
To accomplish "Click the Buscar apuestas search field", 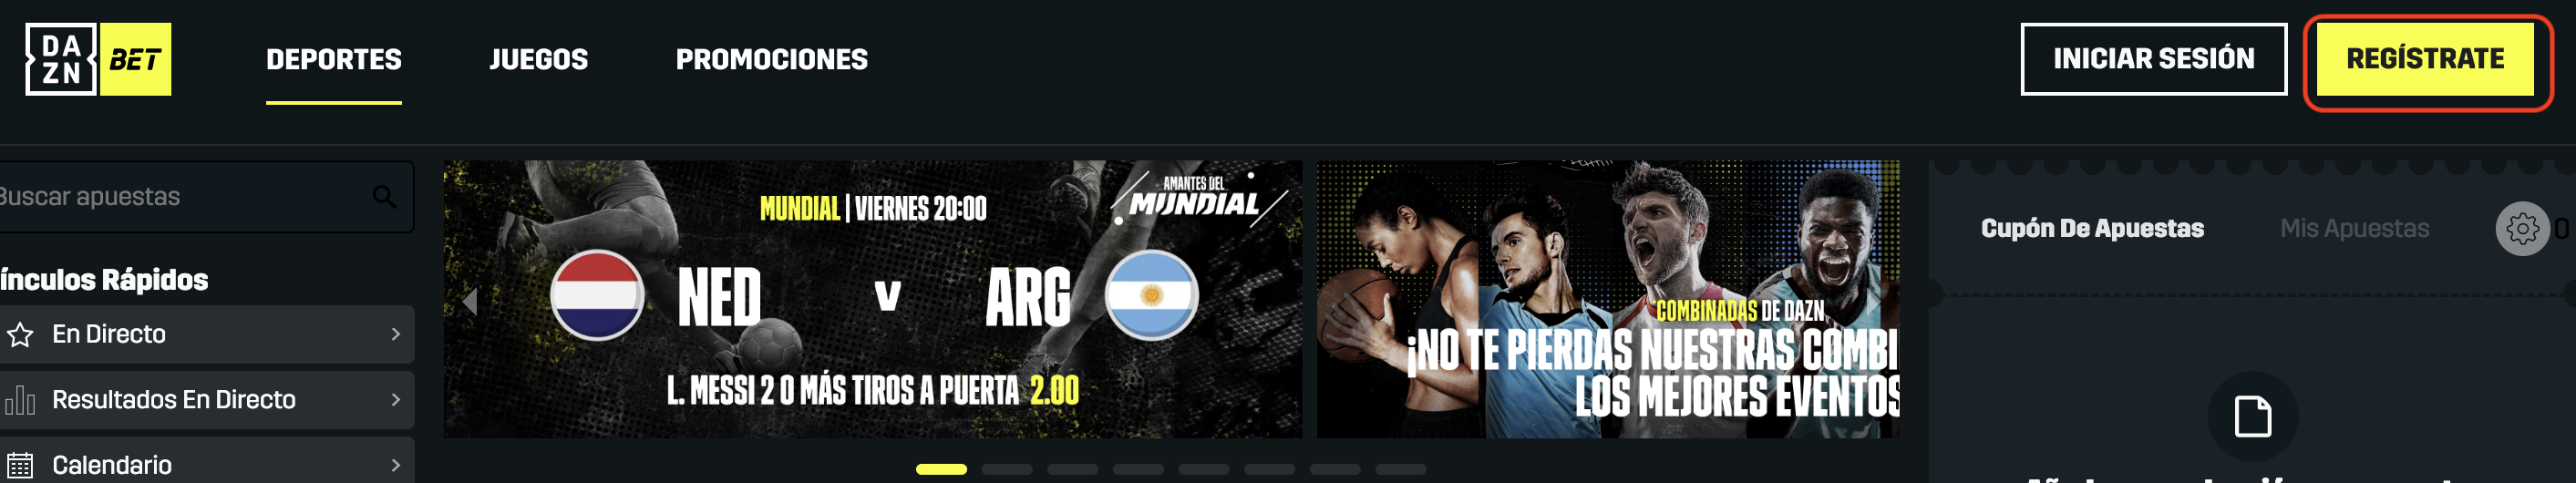I will tap(205, 197).
